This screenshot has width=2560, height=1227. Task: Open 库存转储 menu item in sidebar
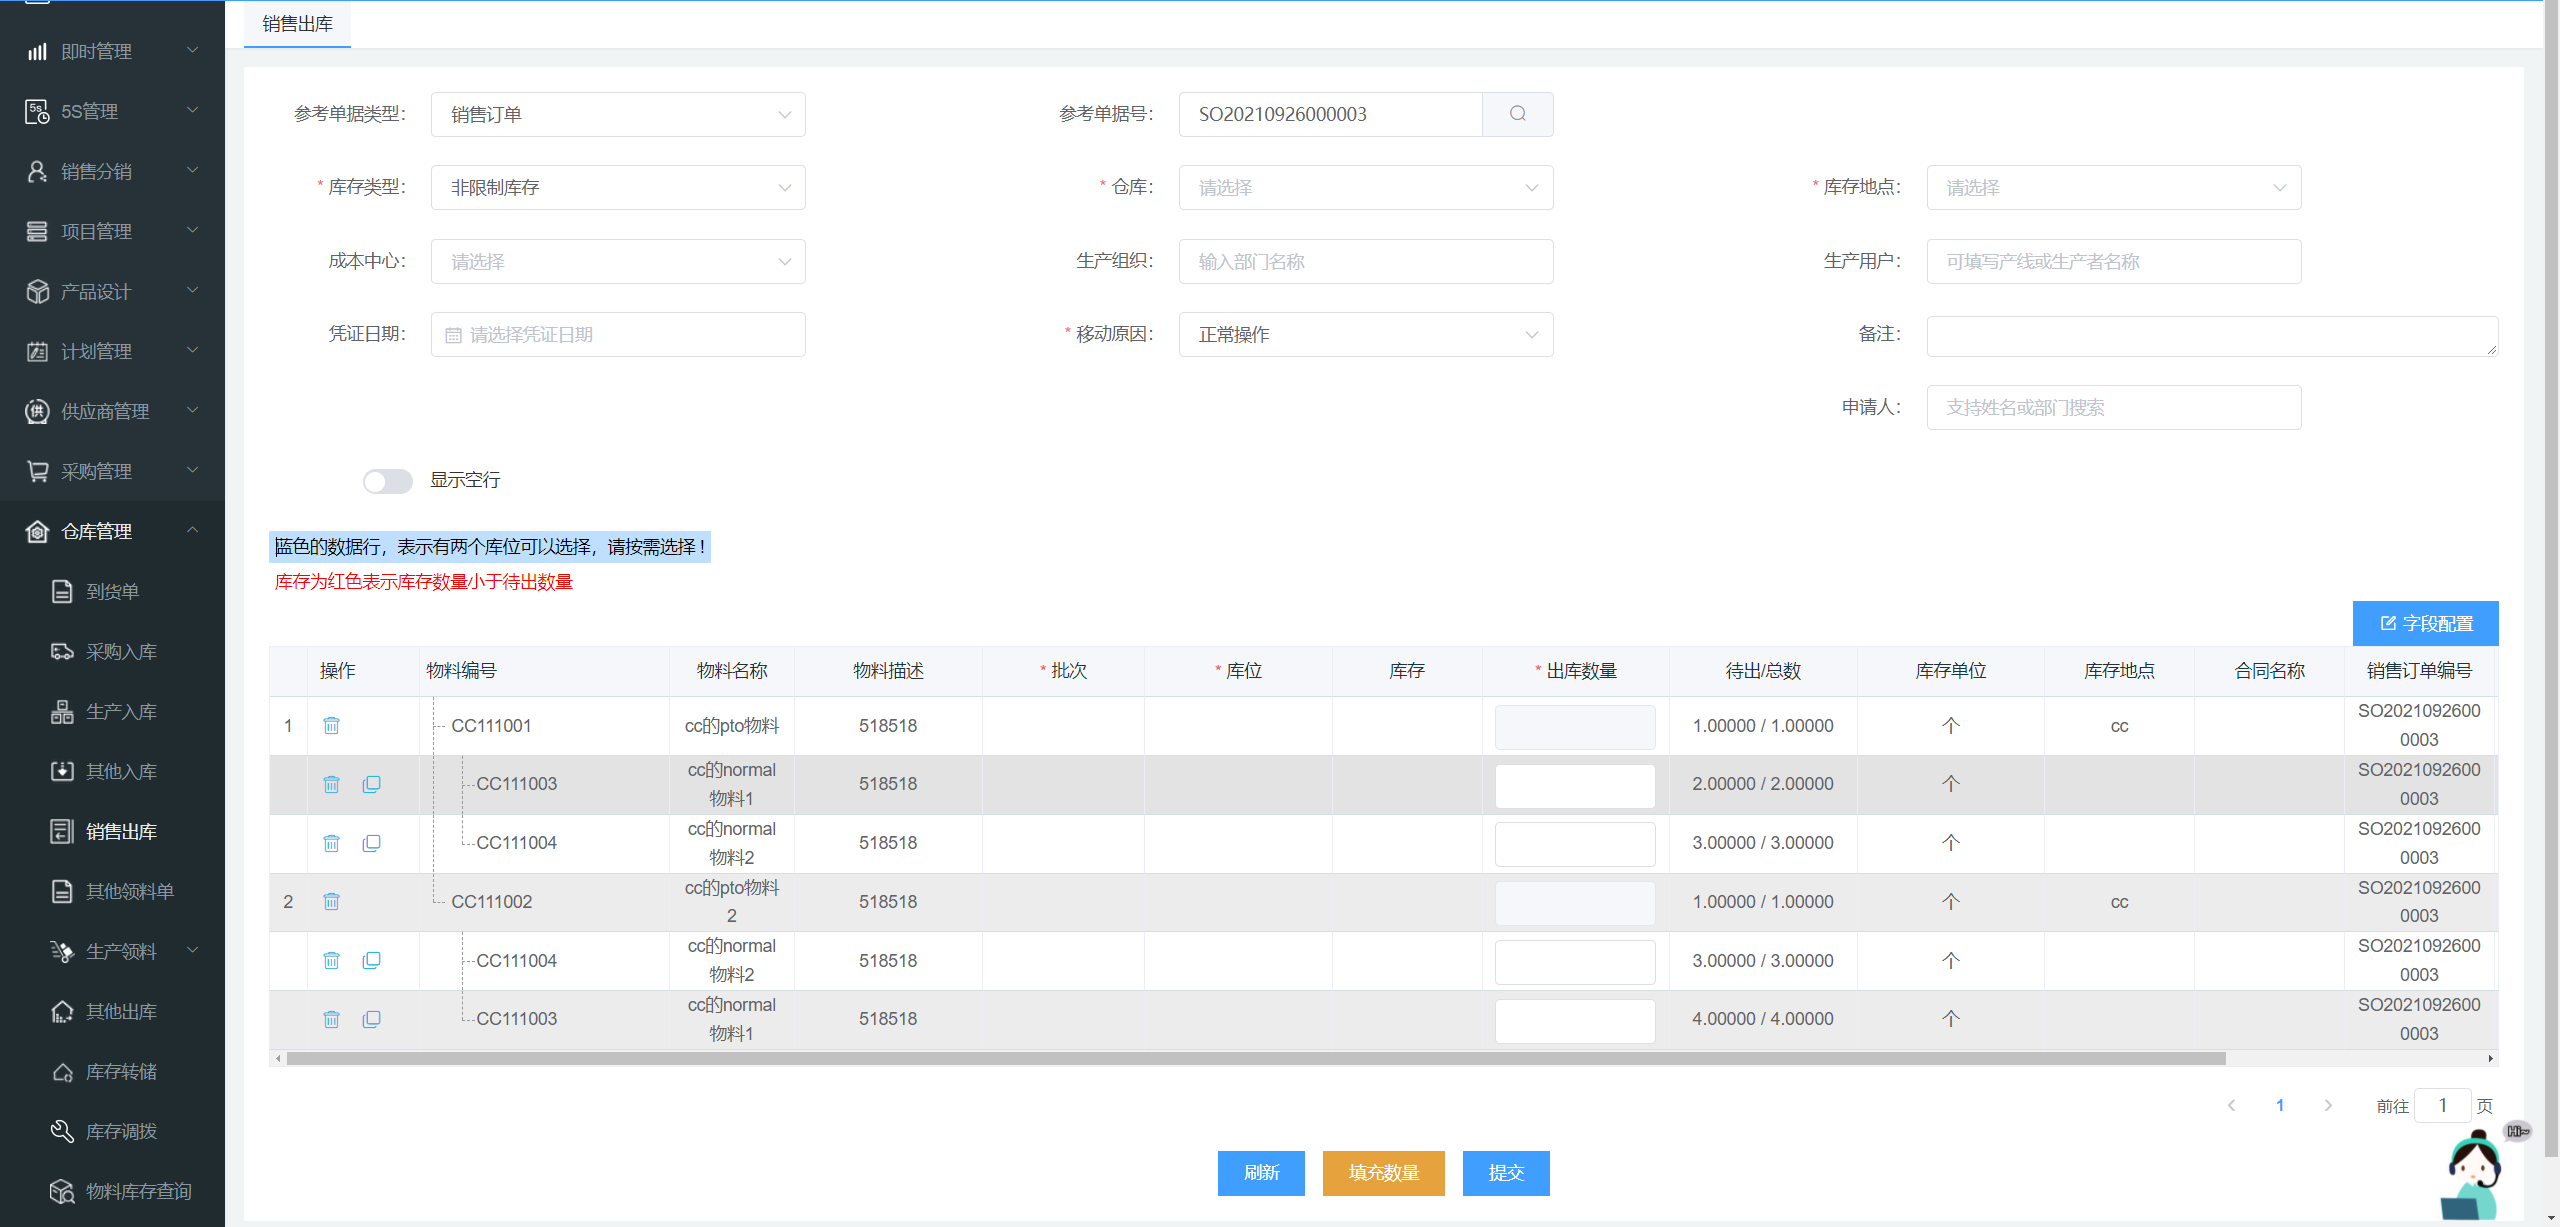point(121,1071)
